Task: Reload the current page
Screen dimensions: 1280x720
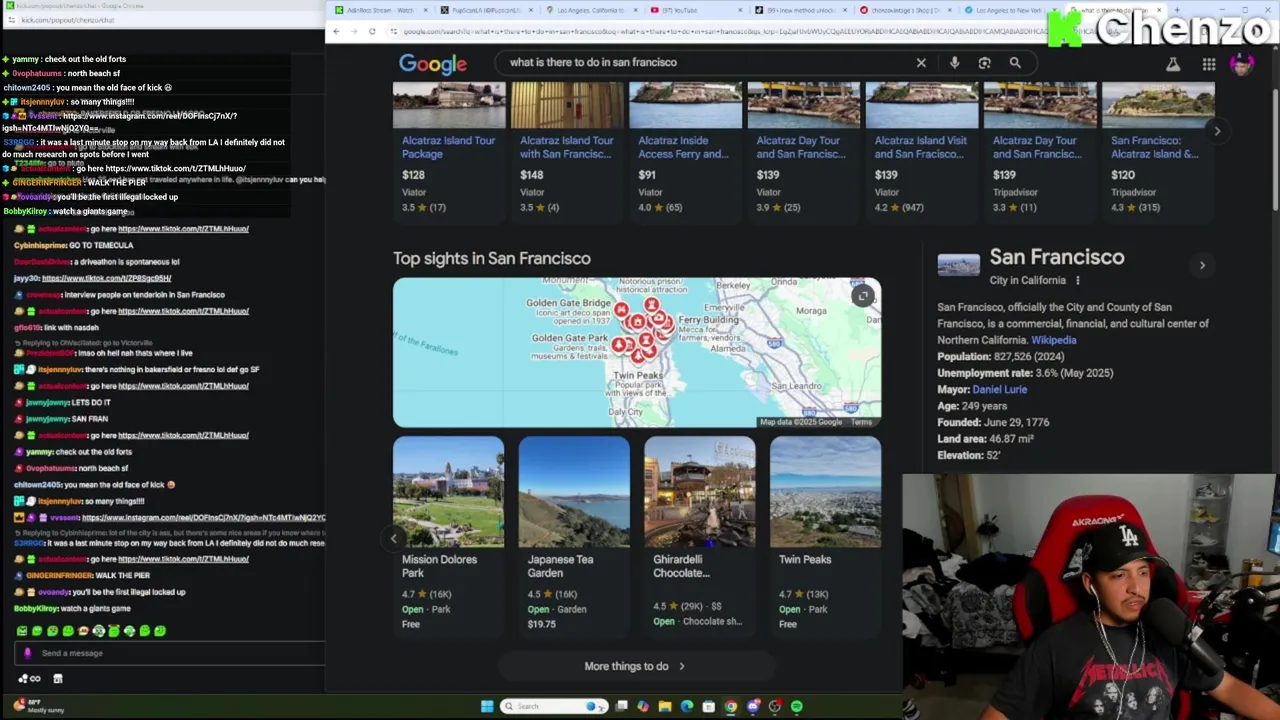Action: coord(372,31)
